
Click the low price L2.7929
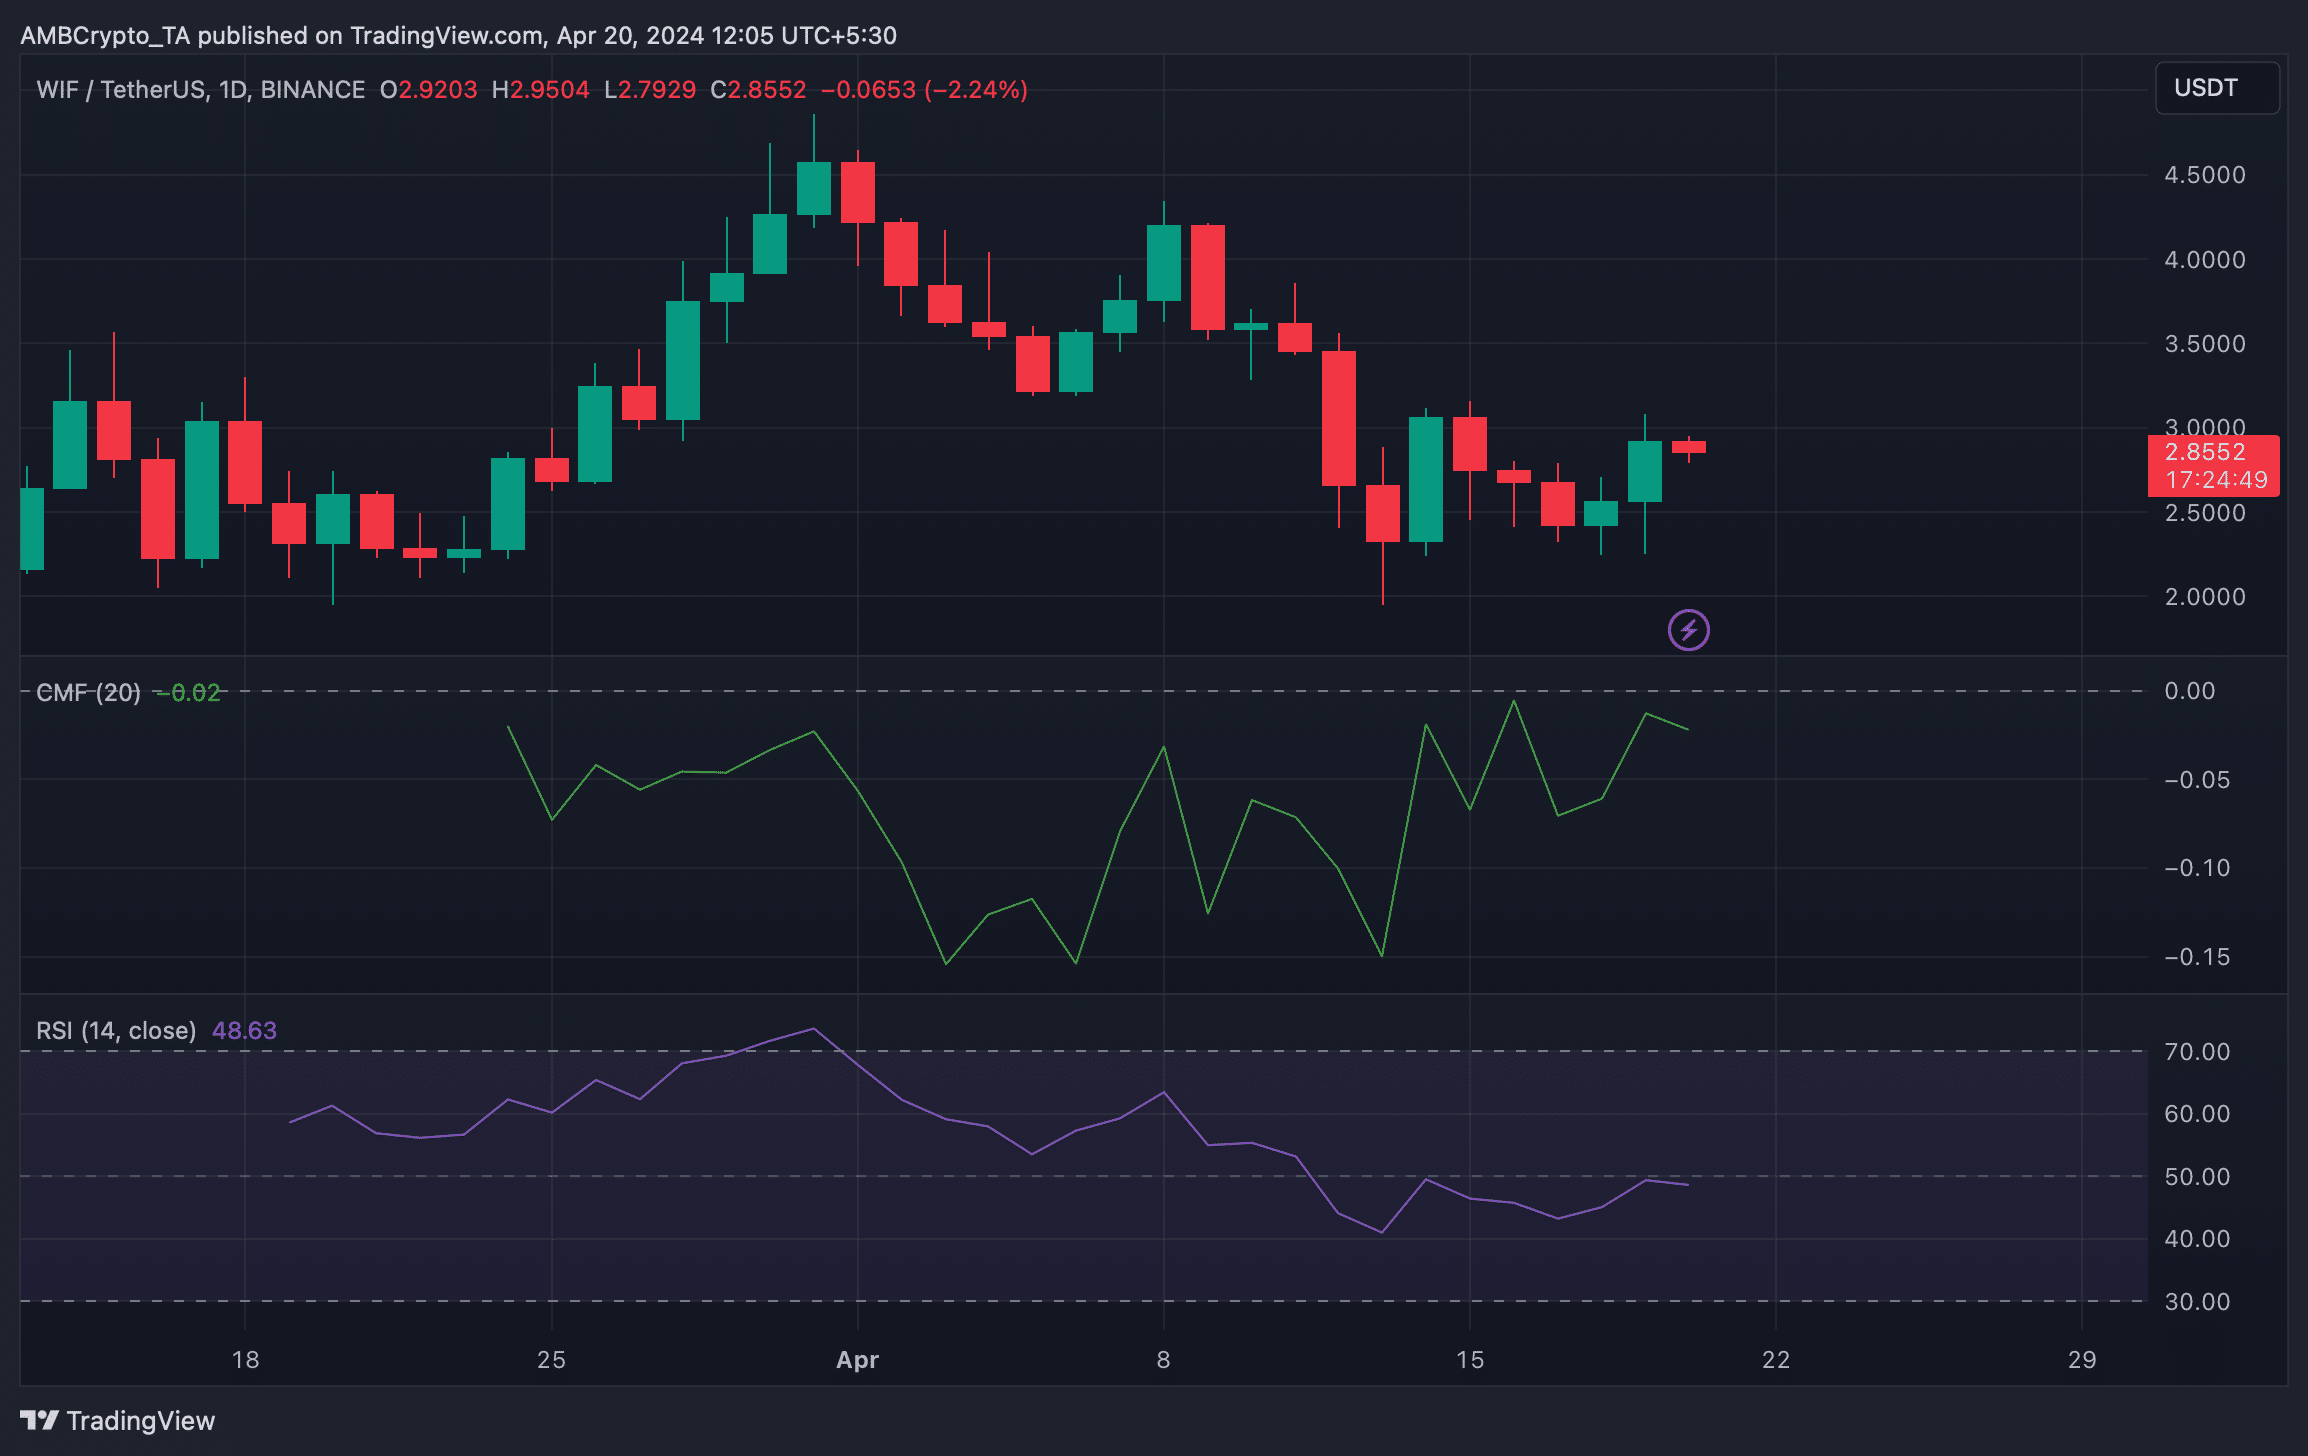650,90
